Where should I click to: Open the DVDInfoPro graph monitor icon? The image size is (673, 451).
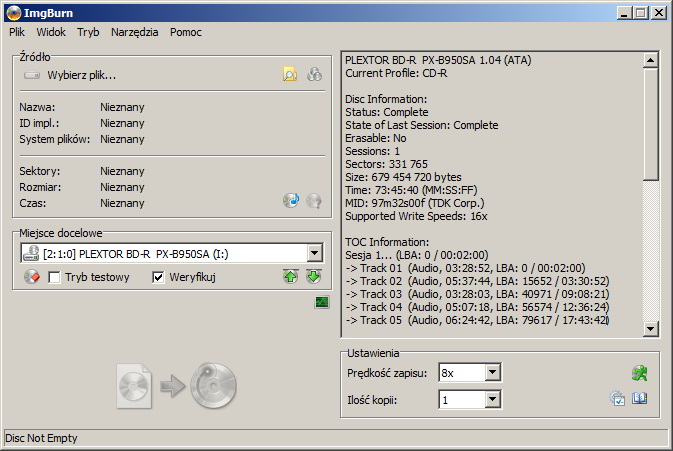pos(321,302)
